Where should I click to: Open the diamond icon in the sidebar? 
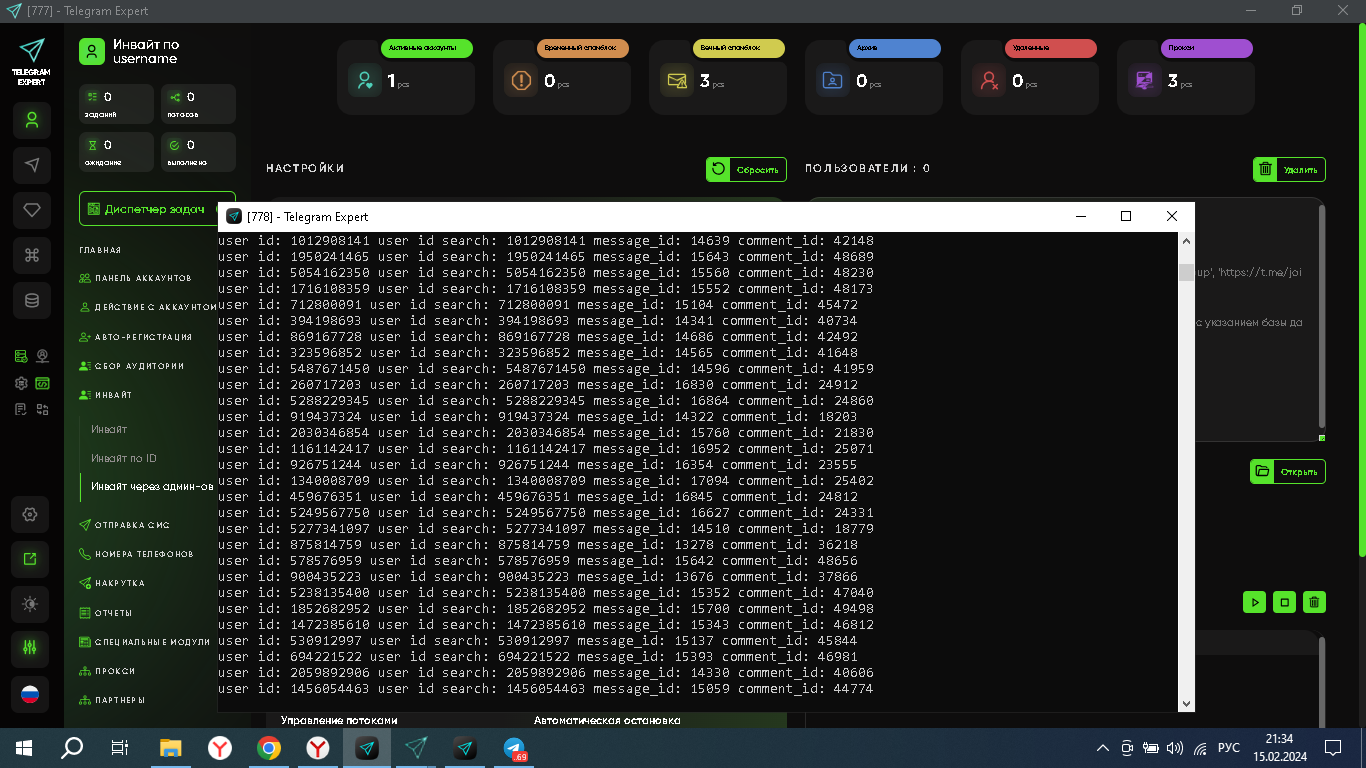click(x=32, y=210)
